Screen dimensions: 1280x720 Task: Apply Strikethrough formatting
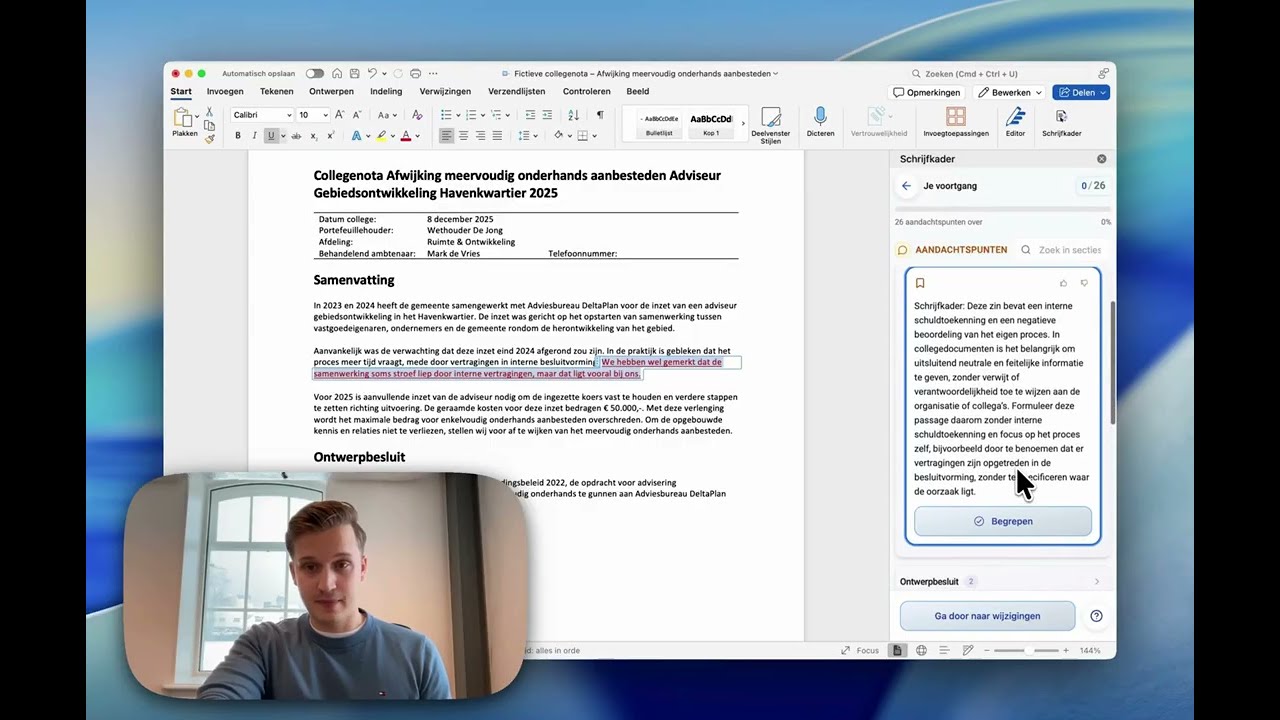pyautogui.click(x=296, y=136)
